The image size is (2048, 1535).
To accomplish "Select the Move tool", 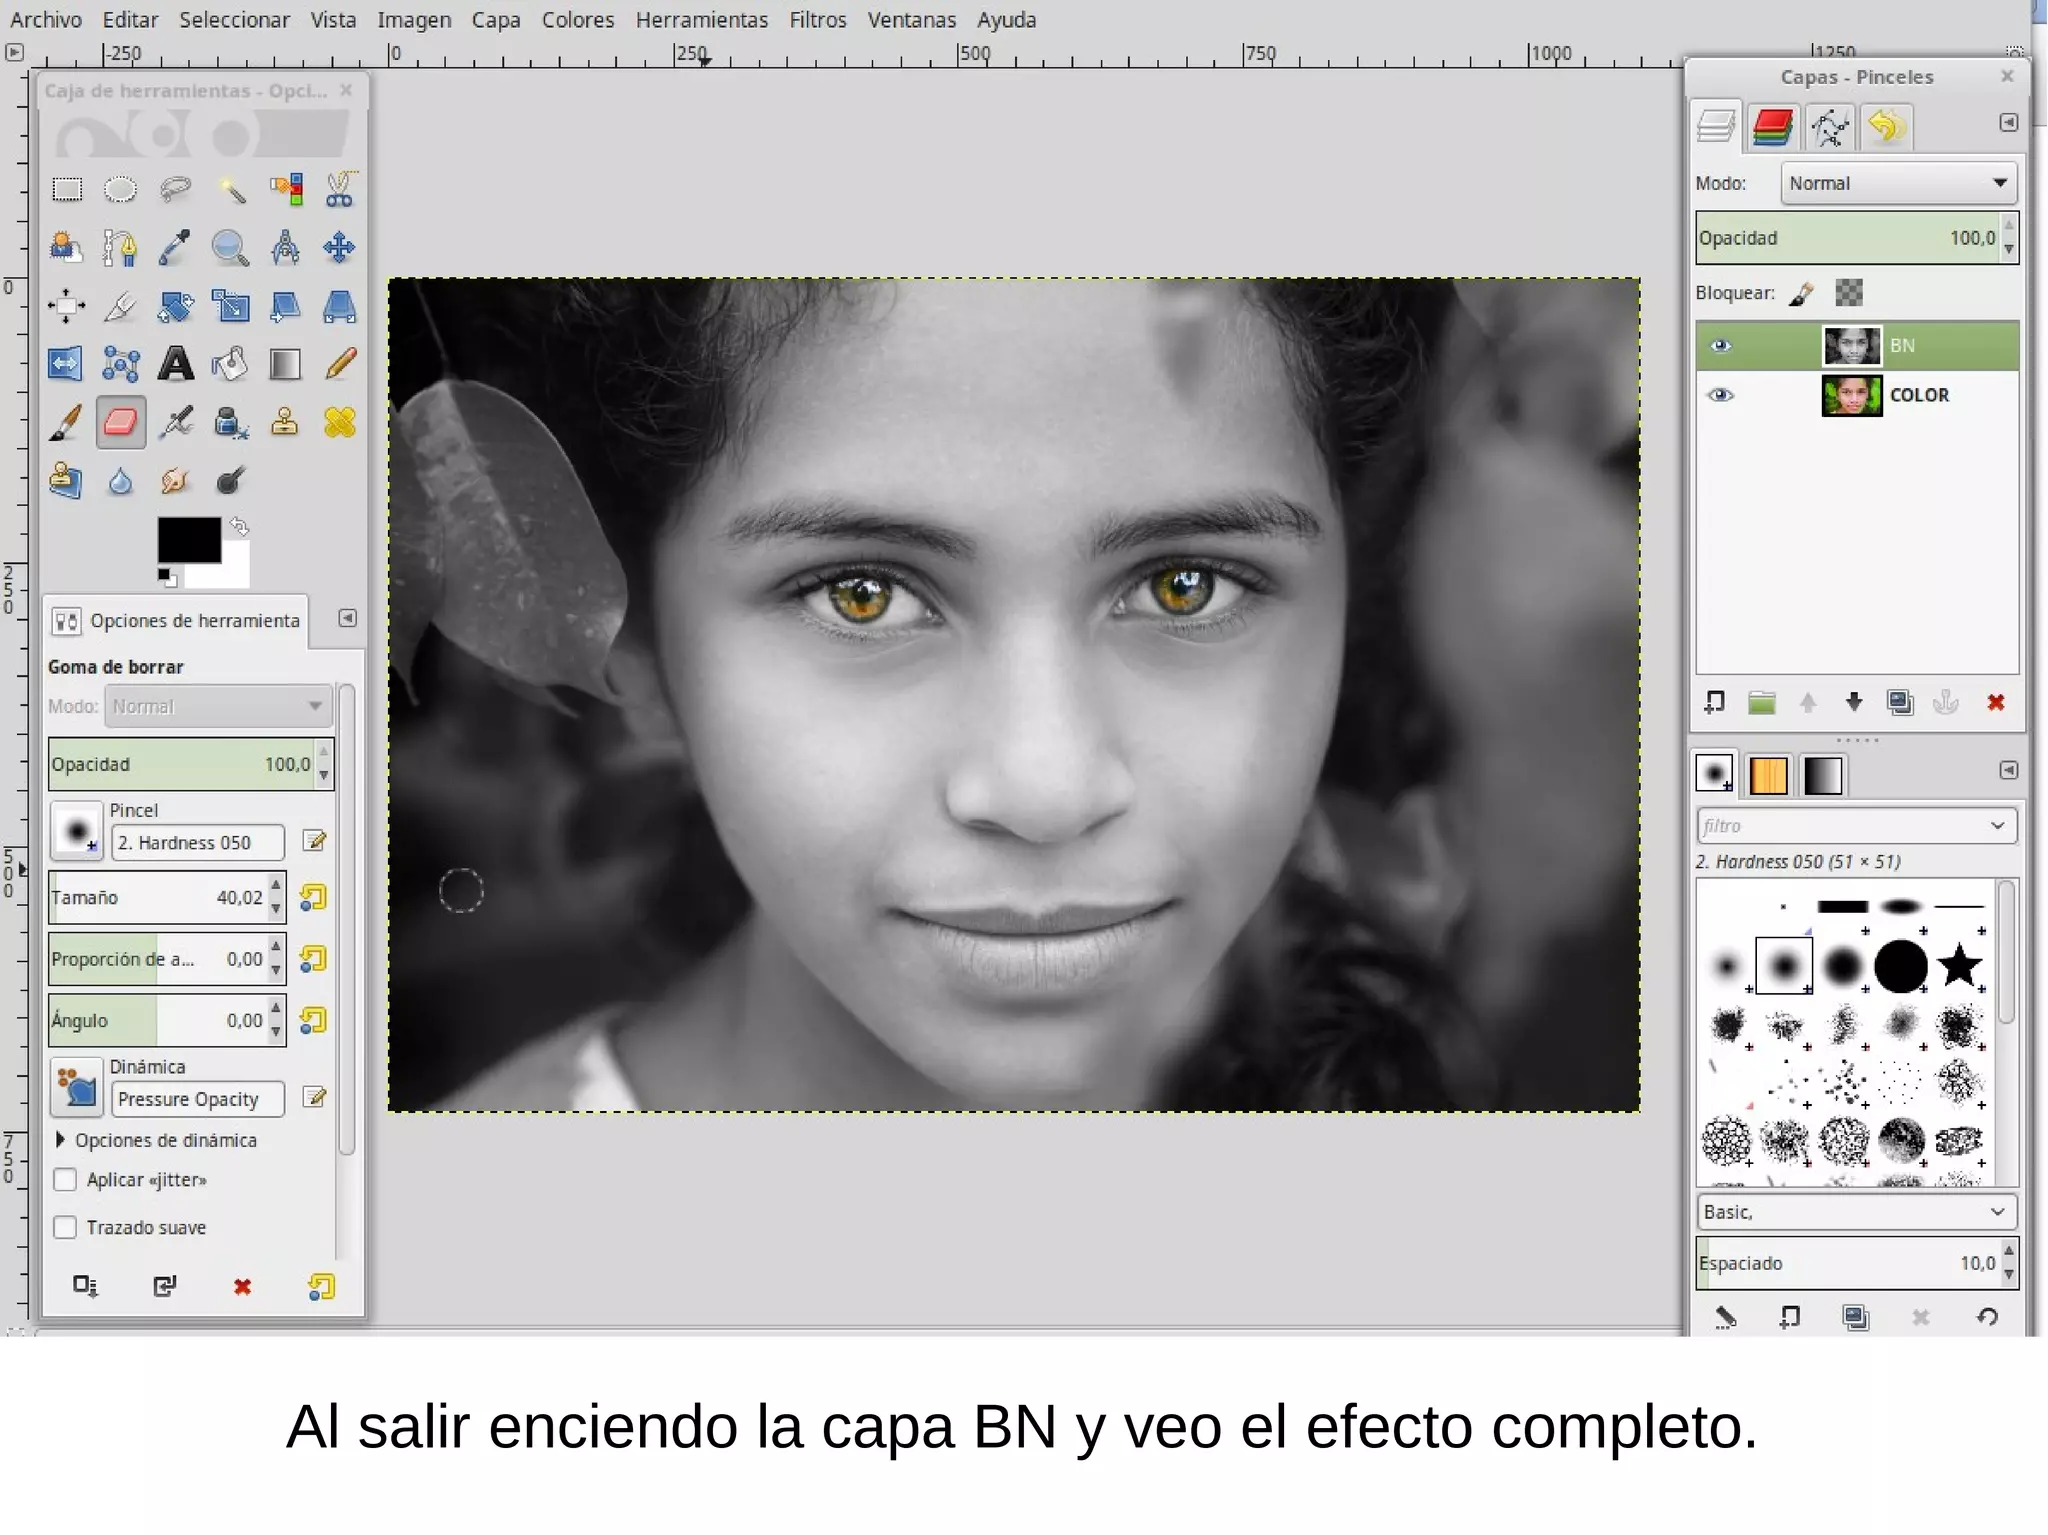I will [340, 247].
